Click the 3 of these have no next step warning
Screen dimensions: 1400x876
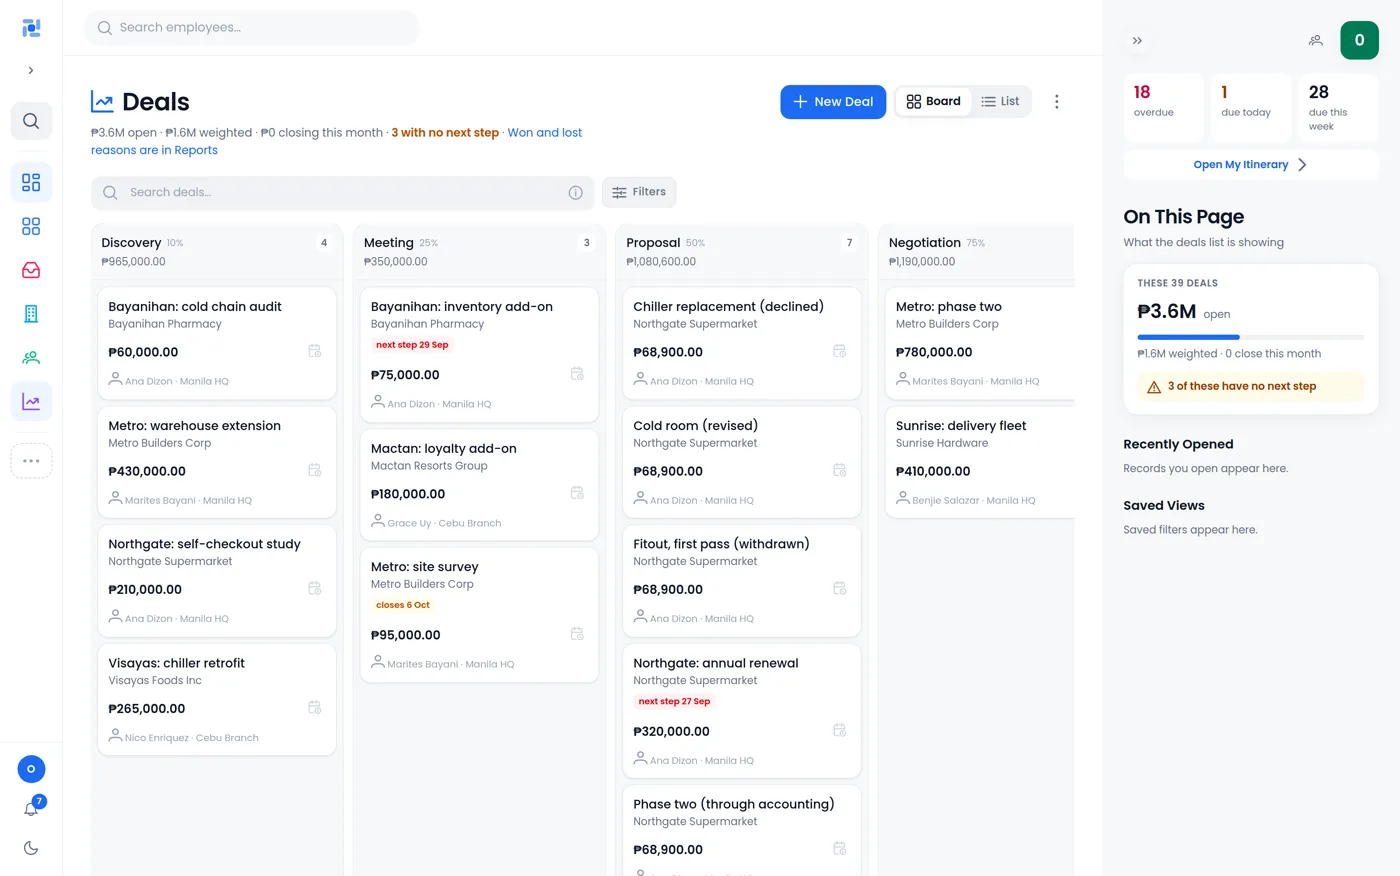[x=1251, y=387]
